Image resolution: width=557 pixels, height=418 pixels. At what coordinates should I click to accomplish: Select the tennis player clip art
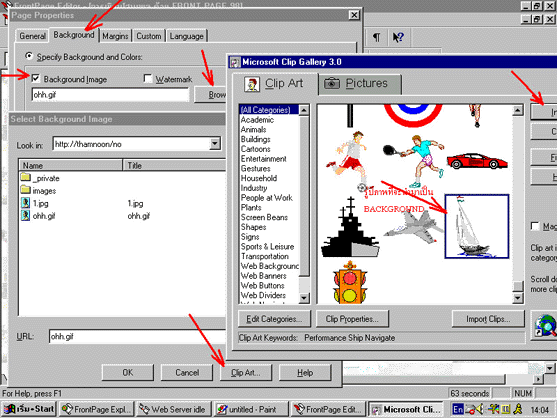[x=415, y=161]
